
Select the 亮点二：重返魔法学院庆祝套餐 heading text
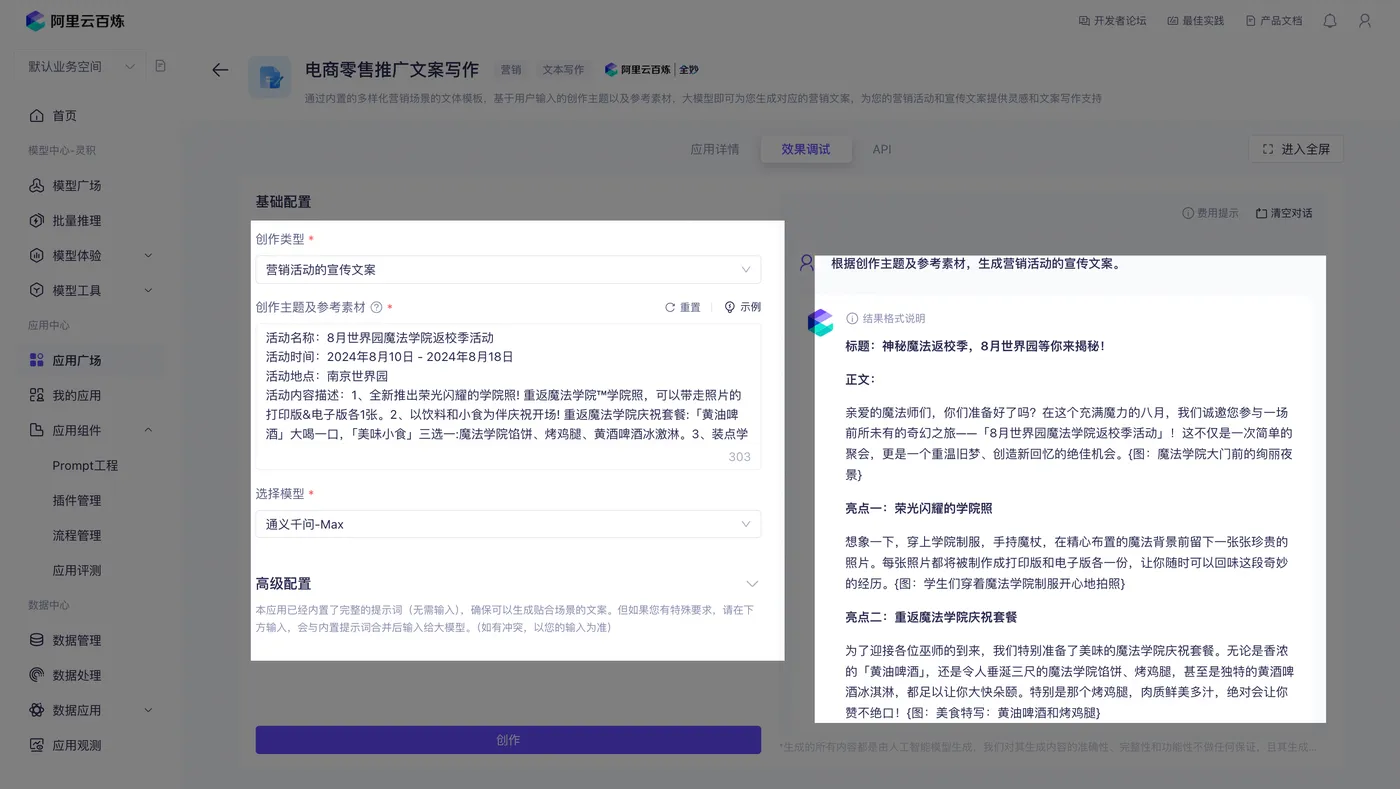[x=931, y=618]
